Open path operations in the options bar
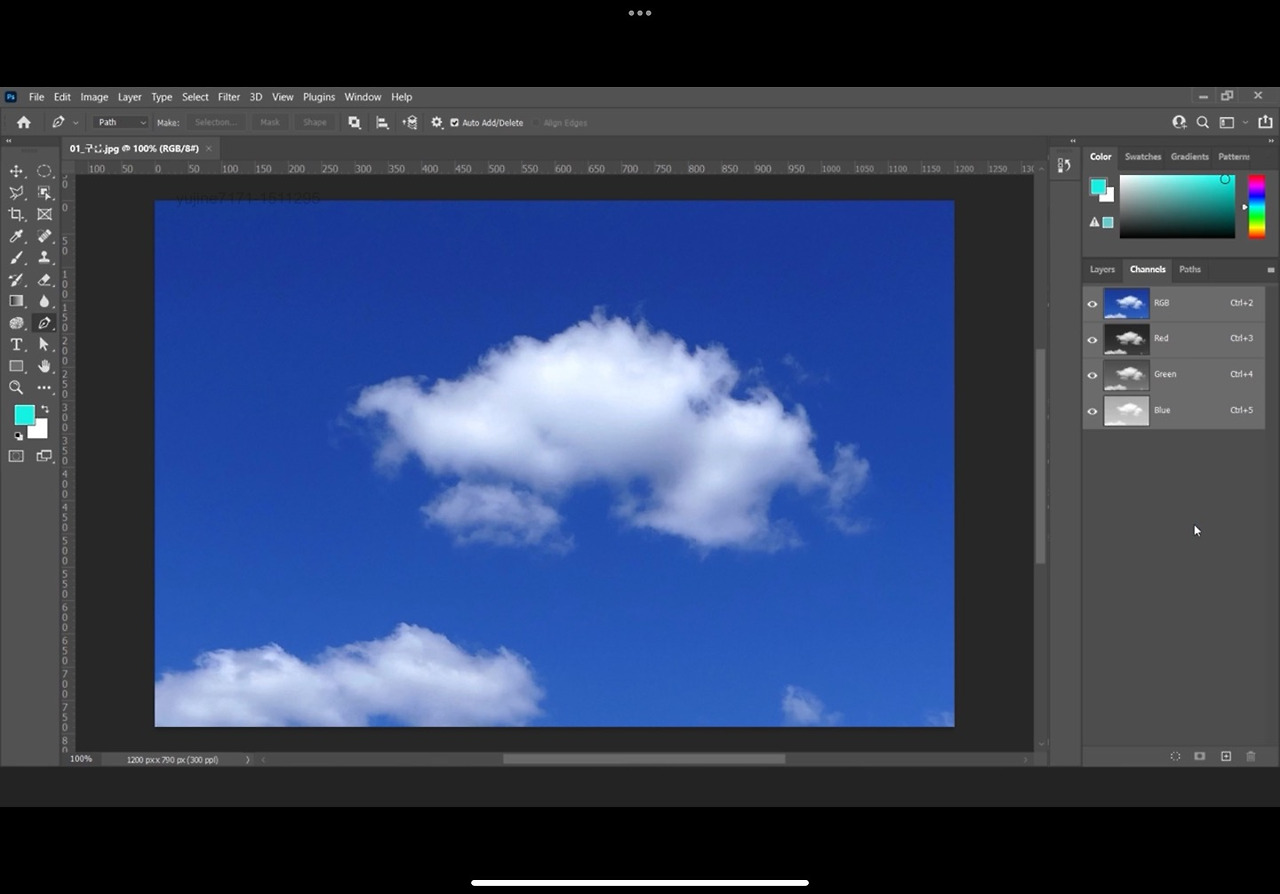The image size is (1280, 894). coord(354,122)
